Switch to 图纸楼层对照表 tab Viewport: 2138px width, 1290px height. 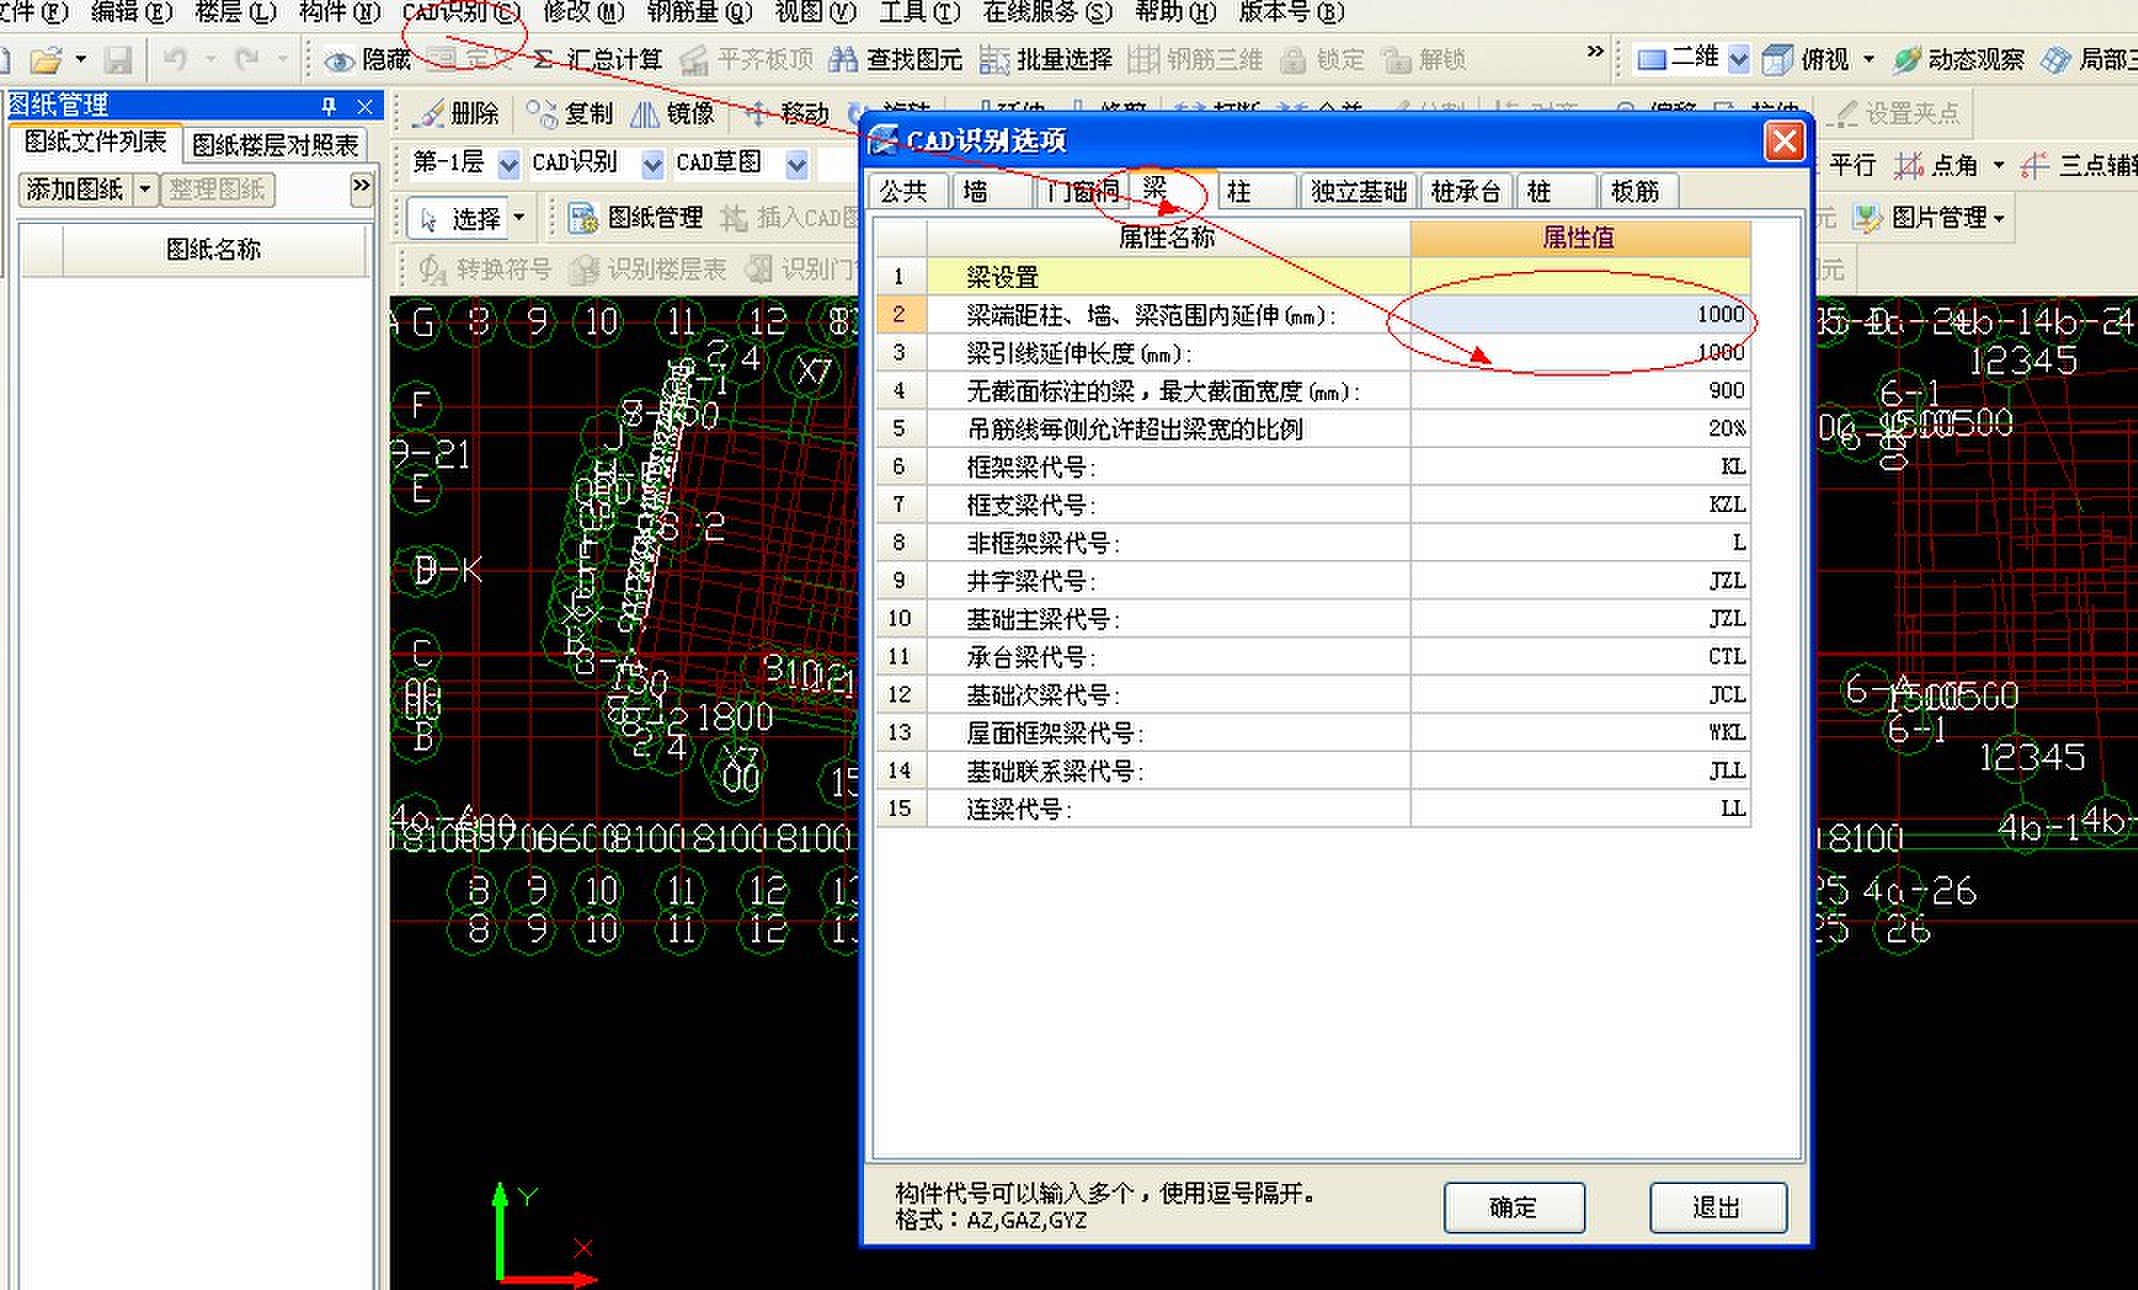[x=275, y=146]
